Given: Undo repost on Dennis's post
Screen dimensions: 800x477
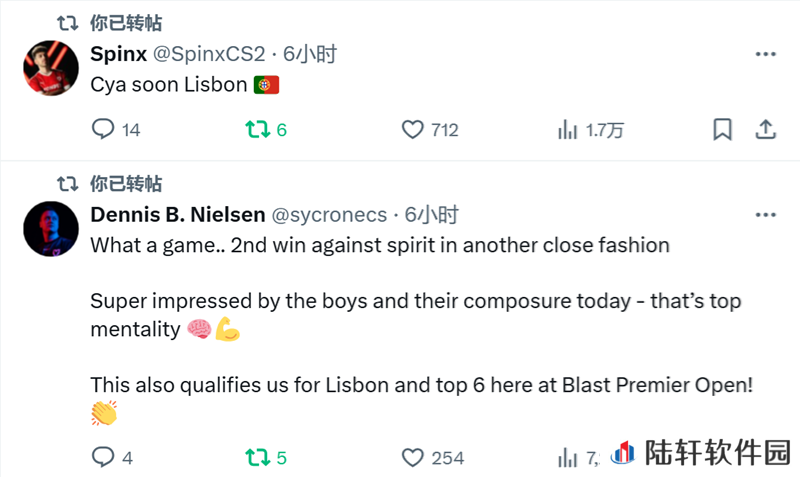Looking at the screenshot, I should click(x=258, y=458).
